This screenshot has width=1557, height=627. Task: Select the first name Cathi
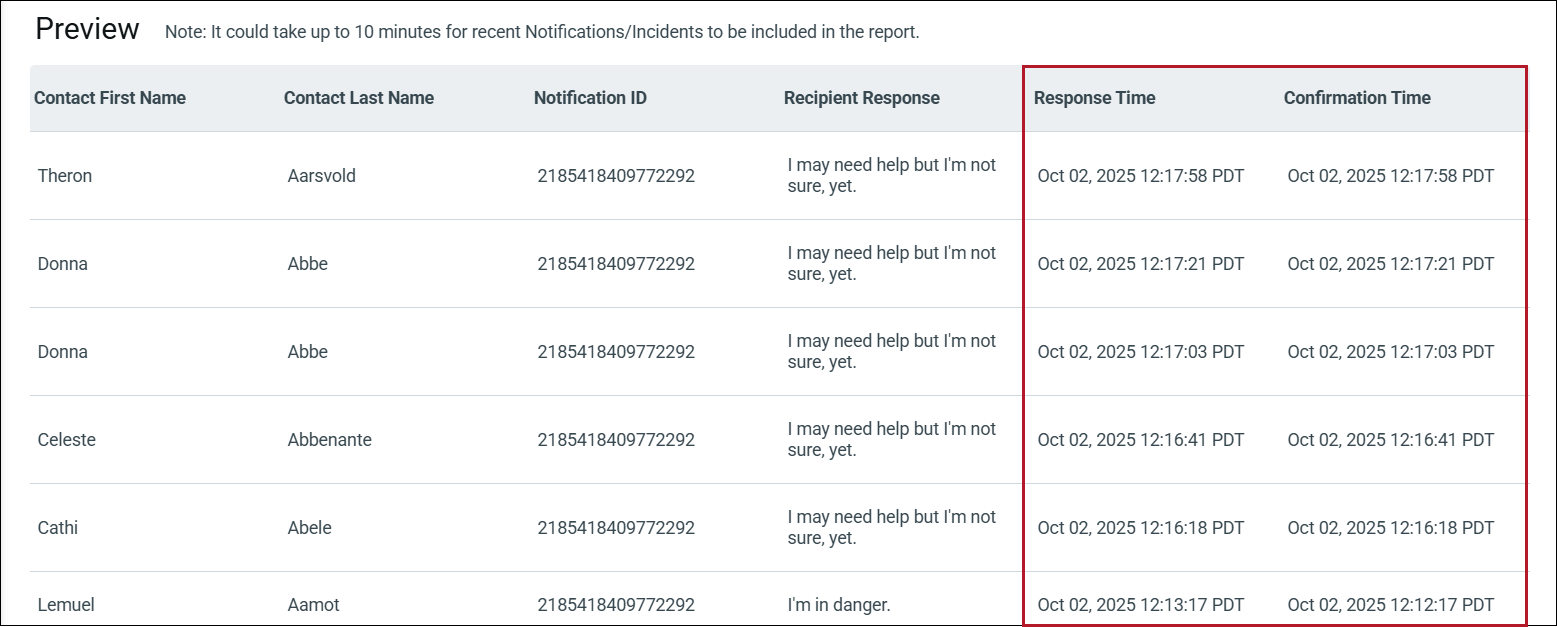[x=58, y=528]
